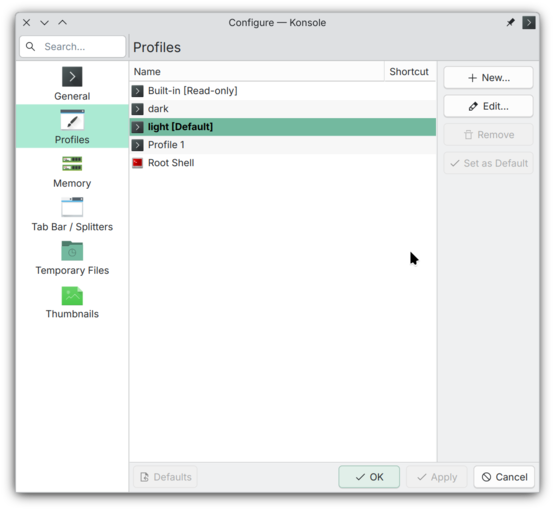Select the light [Default] profile row
This screenshot has width=555, height=511.
(x=283, y=127)
